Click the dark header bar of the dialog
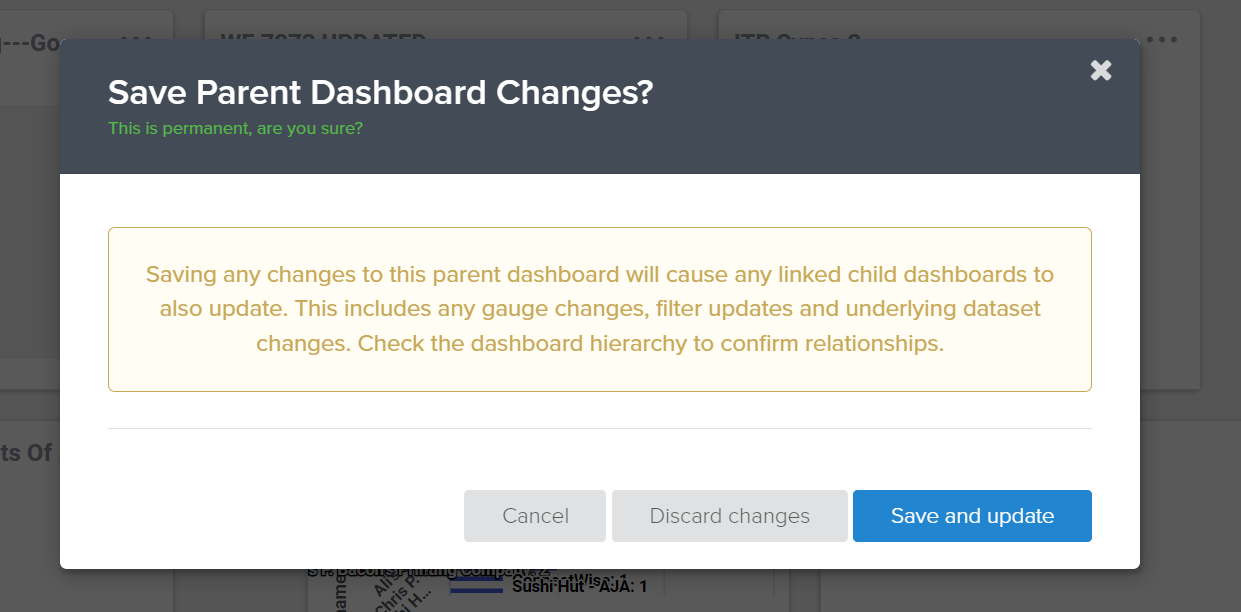Image resolution: width=1241 pixels, height=612 pixels. [x=600, y=106]
